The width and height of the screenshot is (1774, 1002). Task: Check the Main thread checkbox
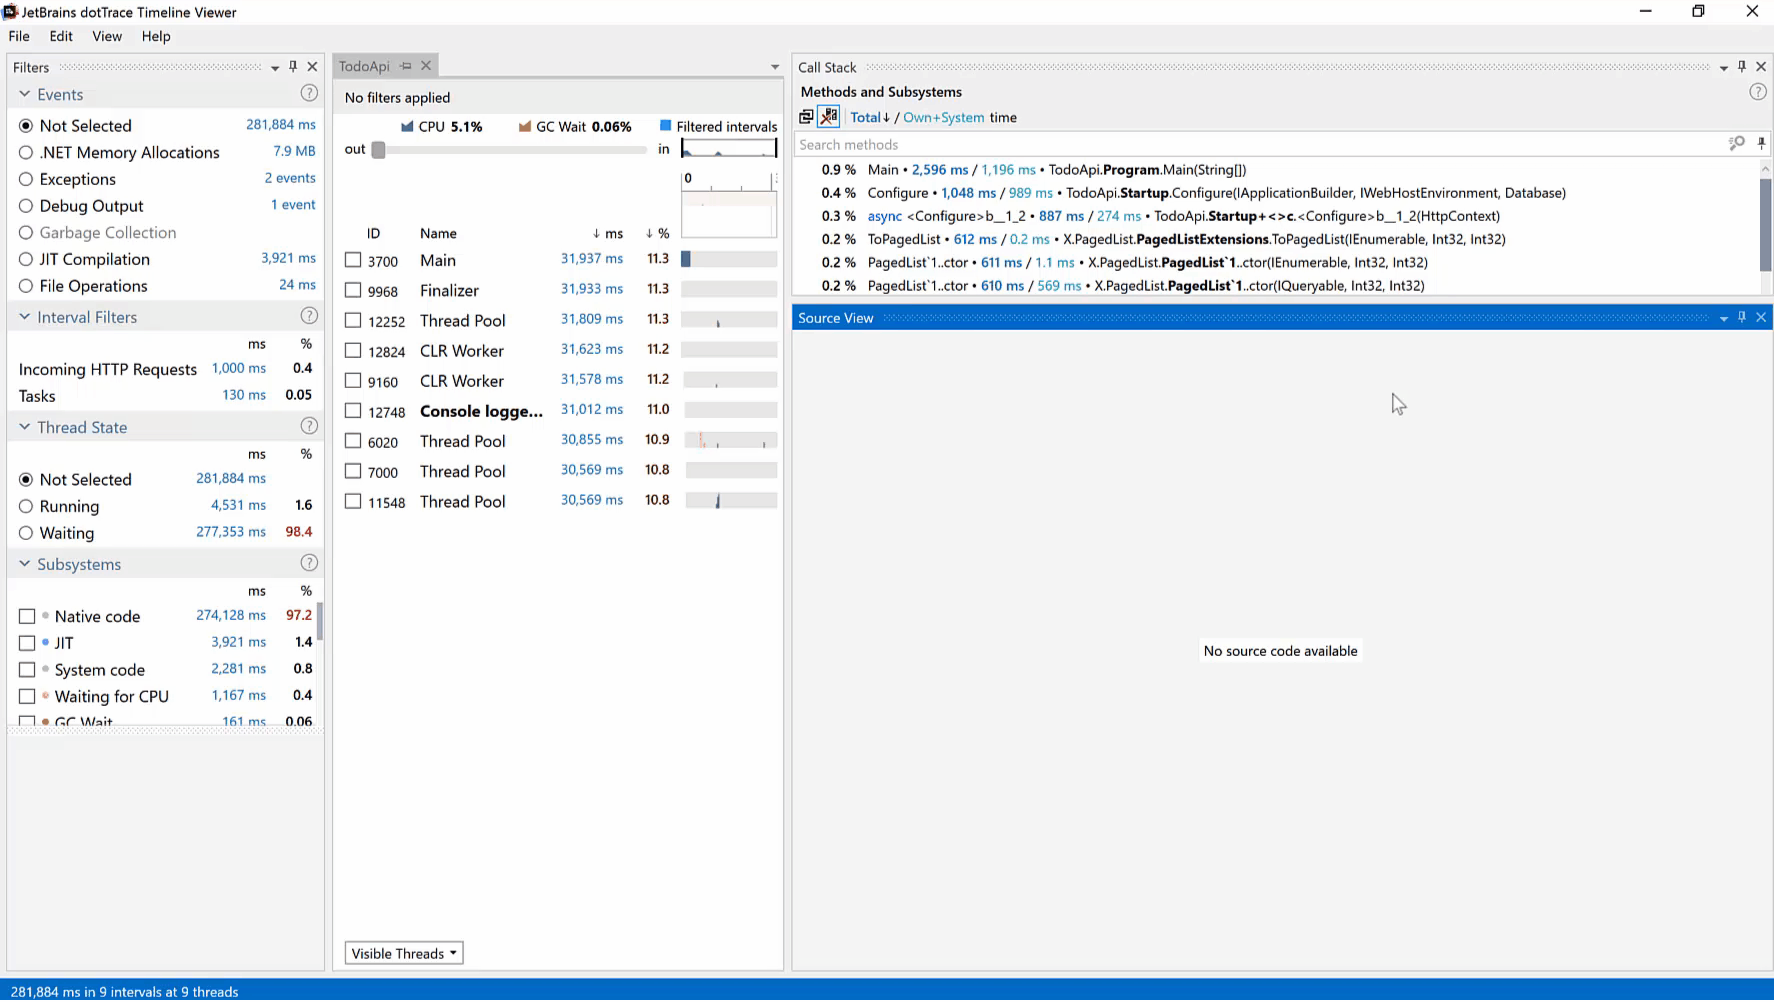(353, 260)
